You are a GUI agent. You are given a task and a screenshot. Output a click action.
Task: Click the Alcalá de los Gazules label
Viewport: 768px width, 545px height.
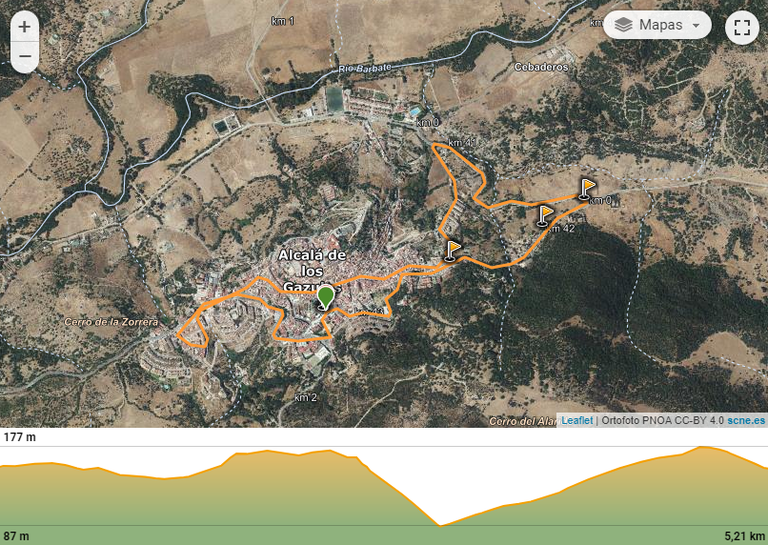[x=312, y=271]
